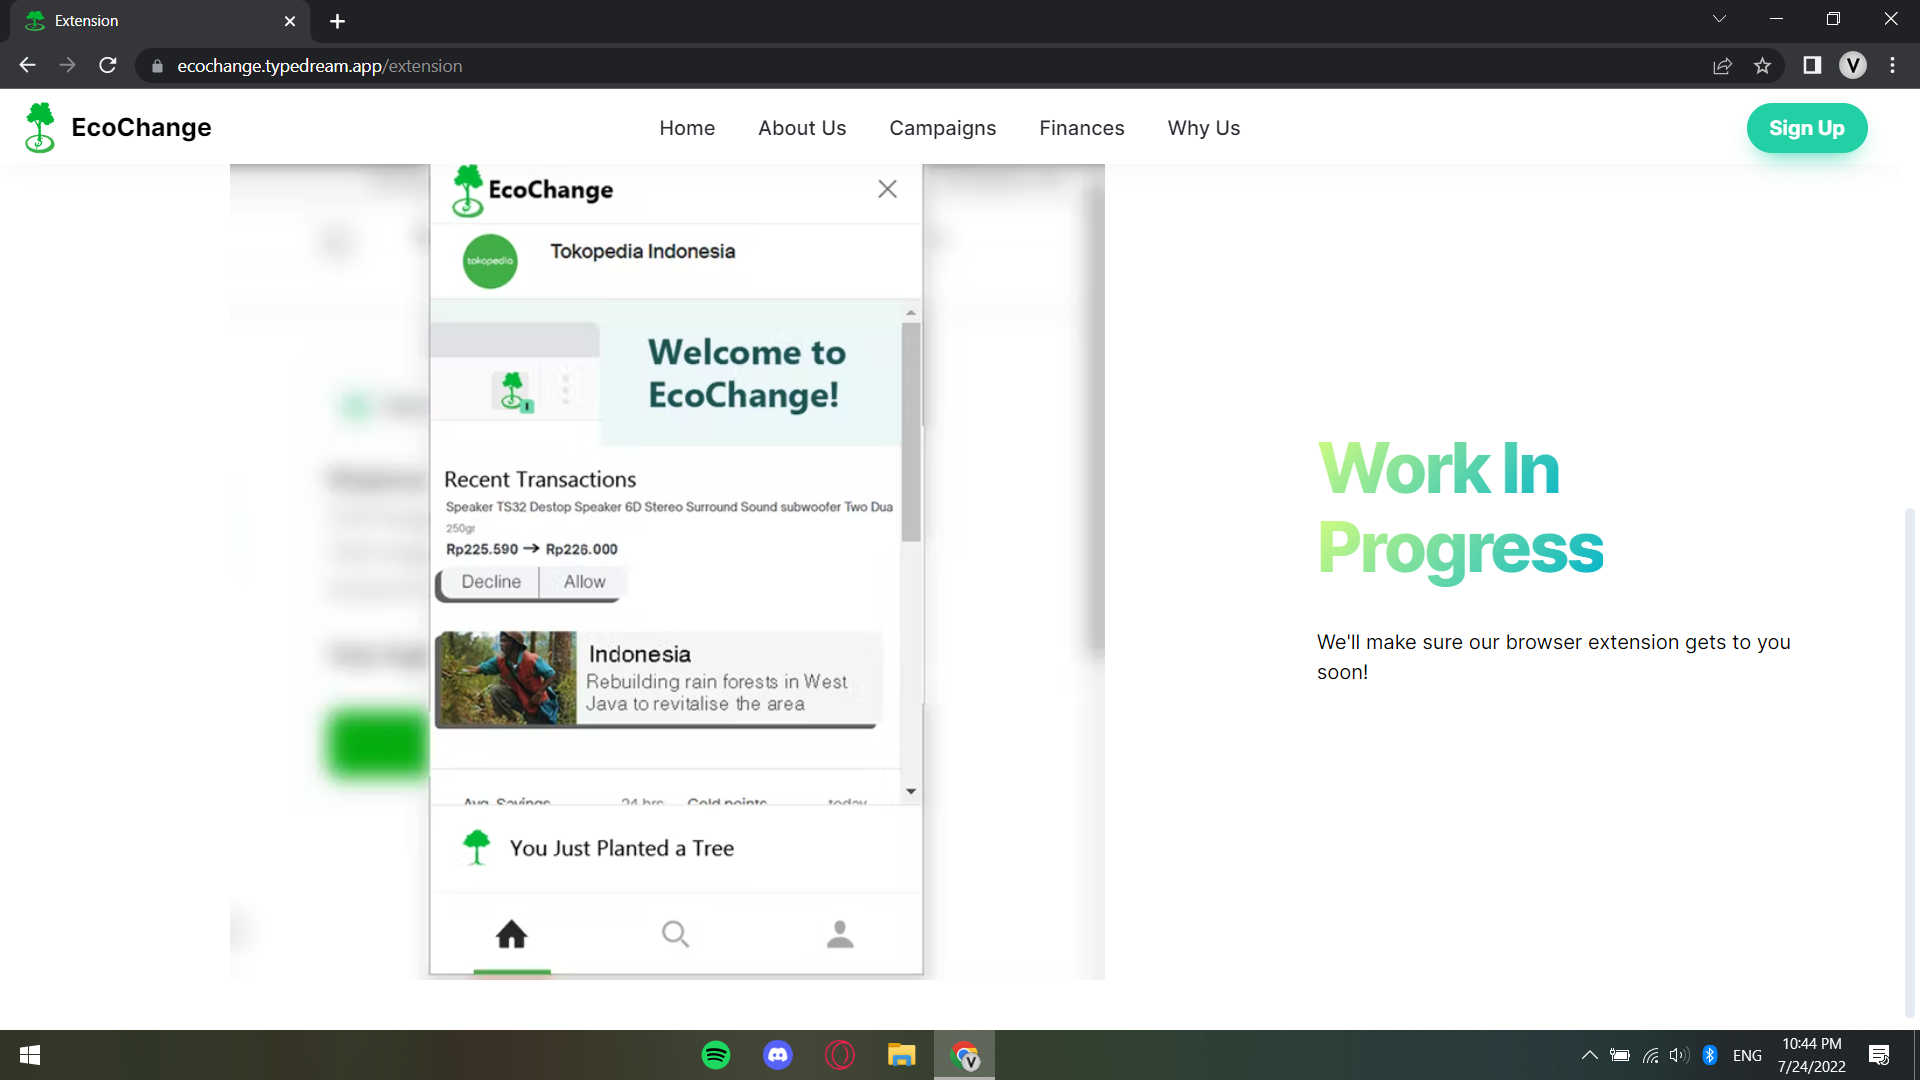Open the profile icon in the extension mockup
This screenshot has width=1920, height=1080.
click(840, 934)
